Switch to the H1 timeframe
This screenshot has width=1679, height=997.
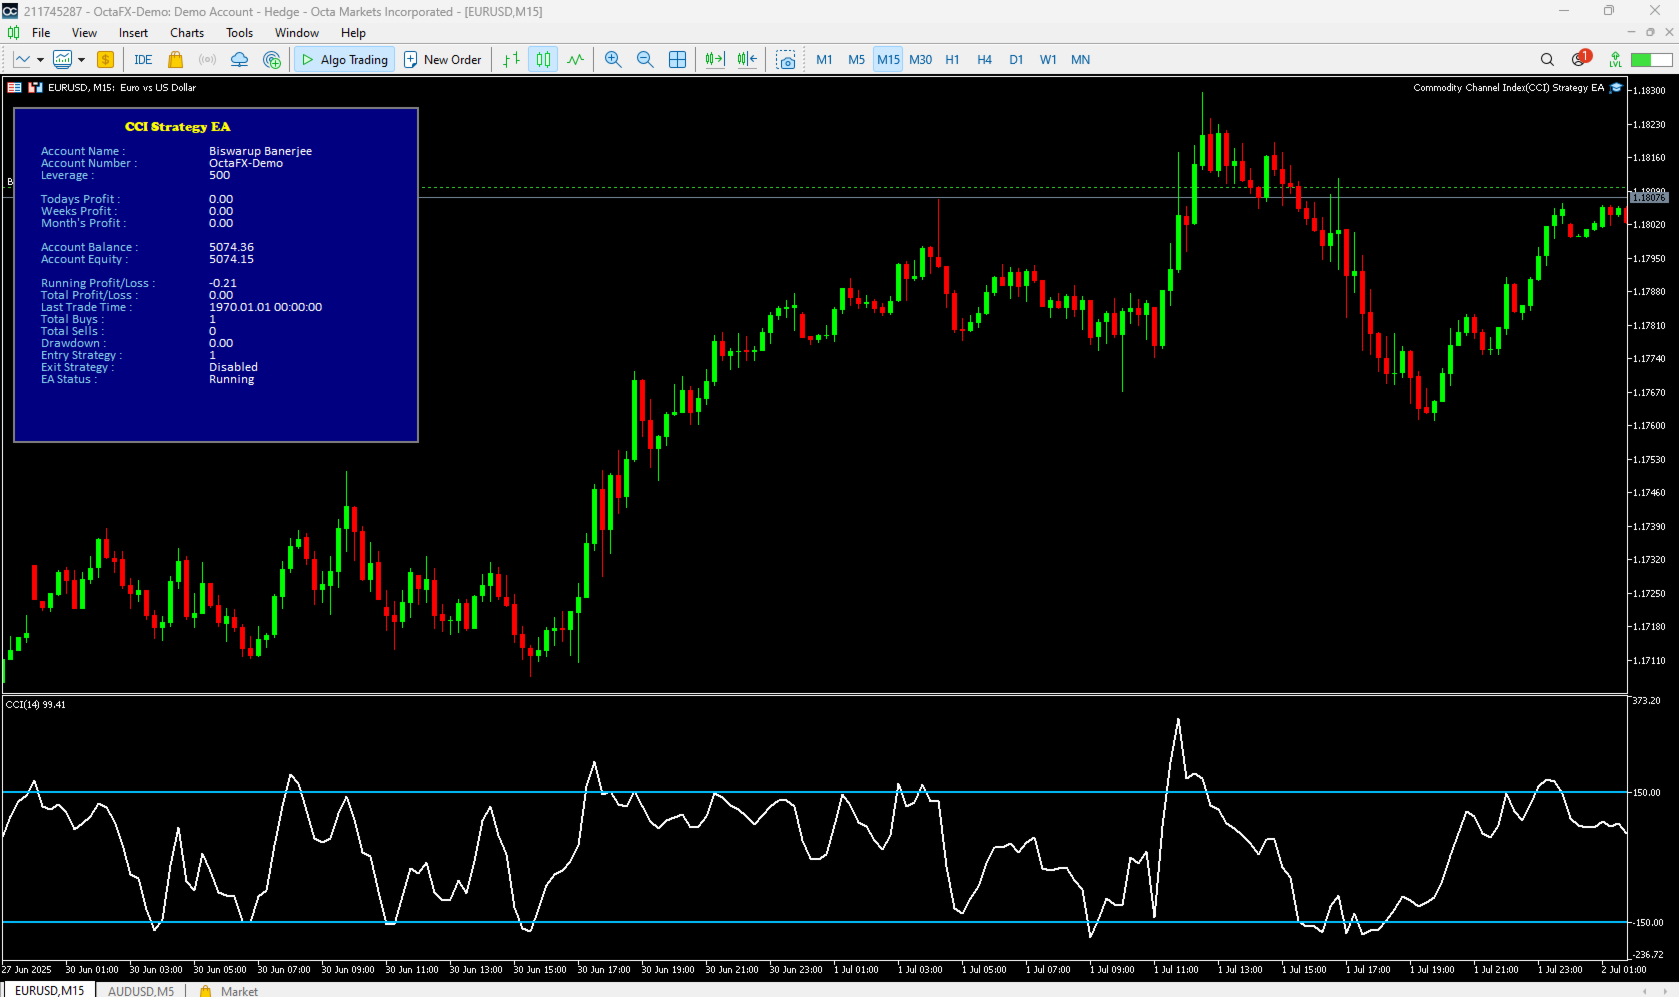tap(952, 59)
